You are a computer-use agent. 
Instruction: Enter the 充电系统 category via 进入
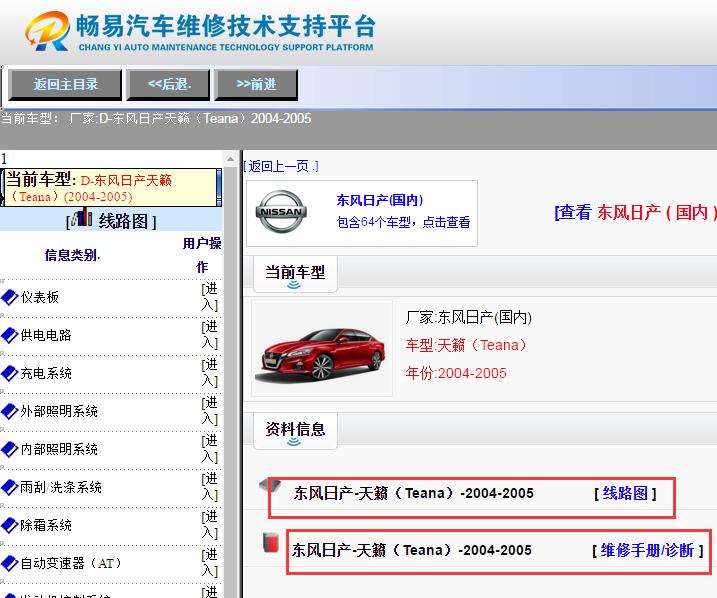point(210,373)
